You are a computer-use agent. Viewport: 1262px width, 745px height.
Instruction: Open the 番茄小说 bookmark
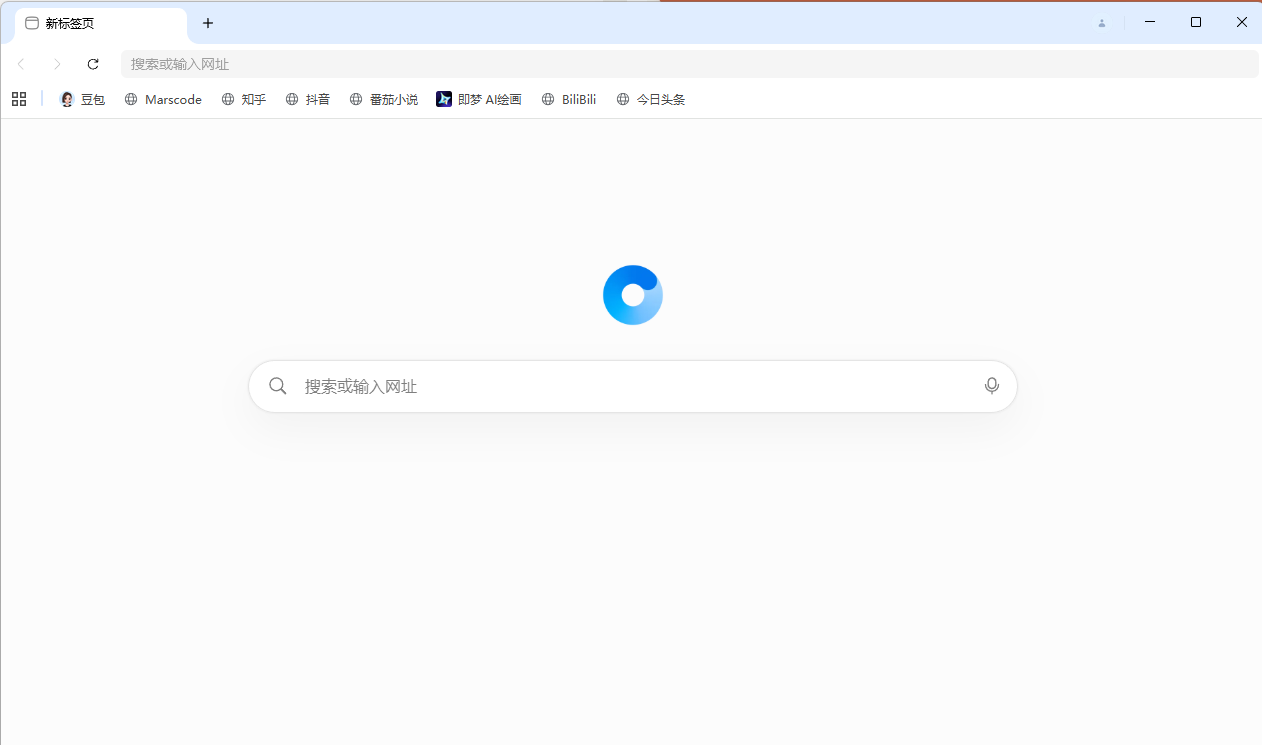(x=383, y=99)
